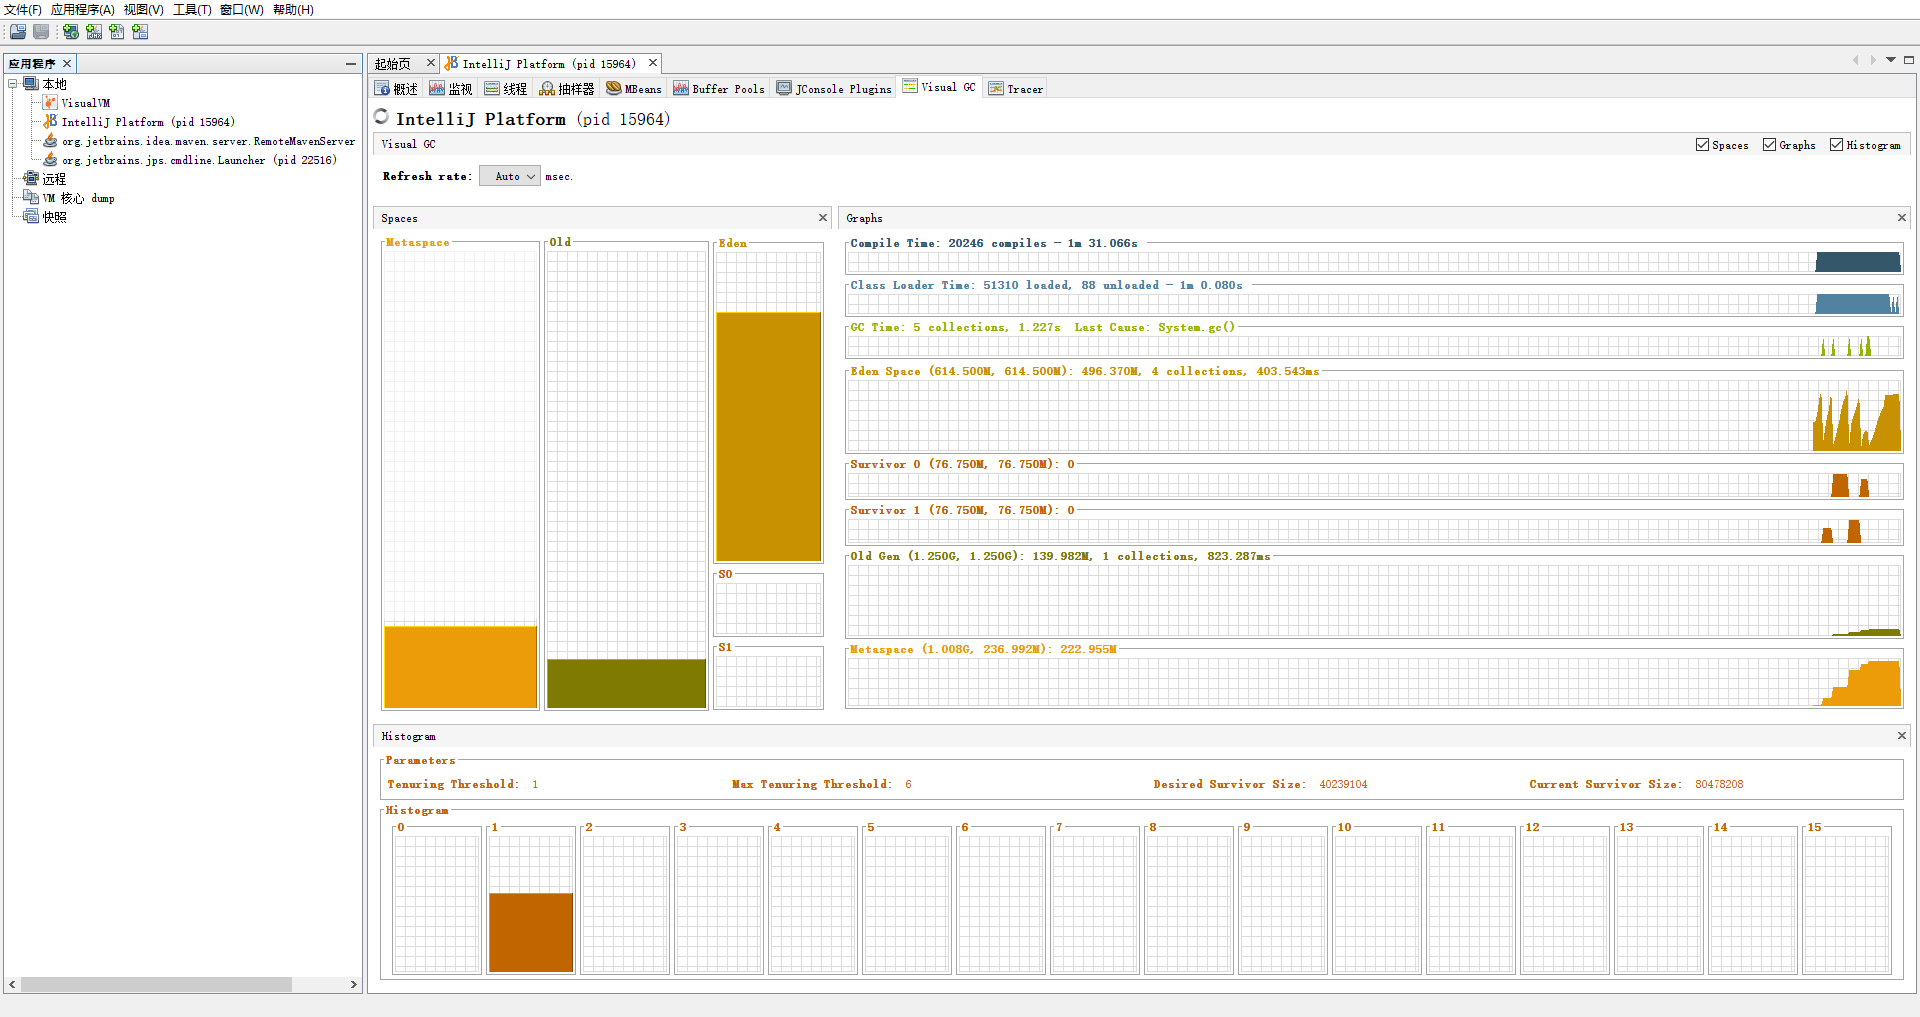Screen dimensions: 1920x1017
Task: Collapse the 本地 tree node
Action: pyautogui.click(x=13, y=84)
